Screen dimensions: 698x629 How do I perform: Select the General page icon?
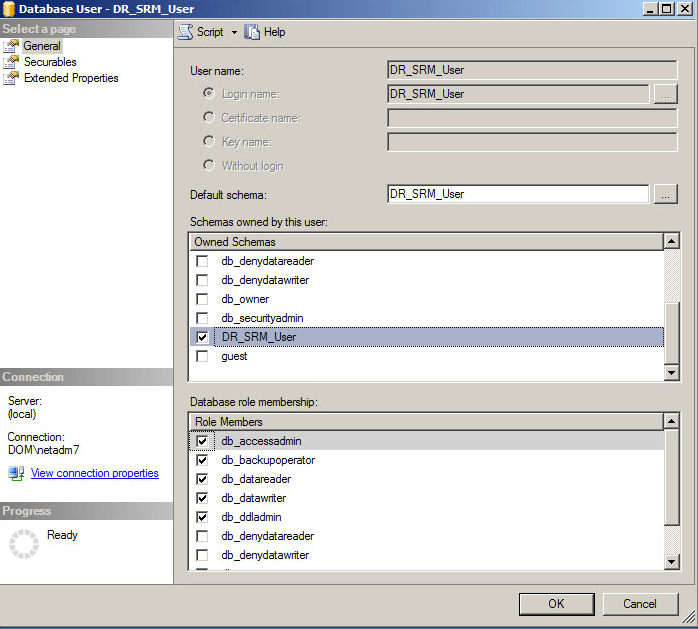click(11, 46)
